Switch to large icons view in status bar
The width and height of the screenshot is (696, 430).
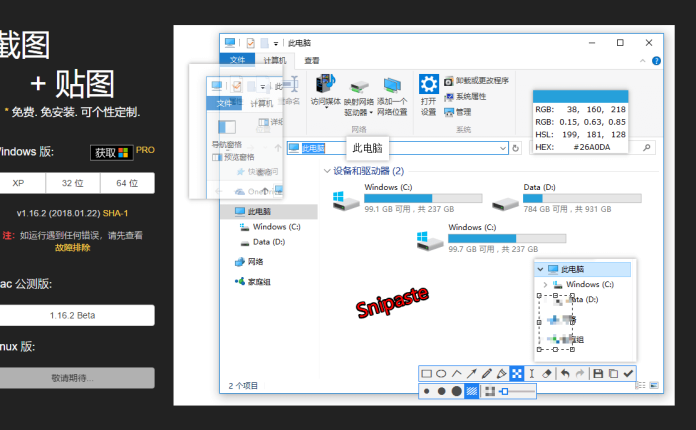pyautogui.click(x=654, y=385)
